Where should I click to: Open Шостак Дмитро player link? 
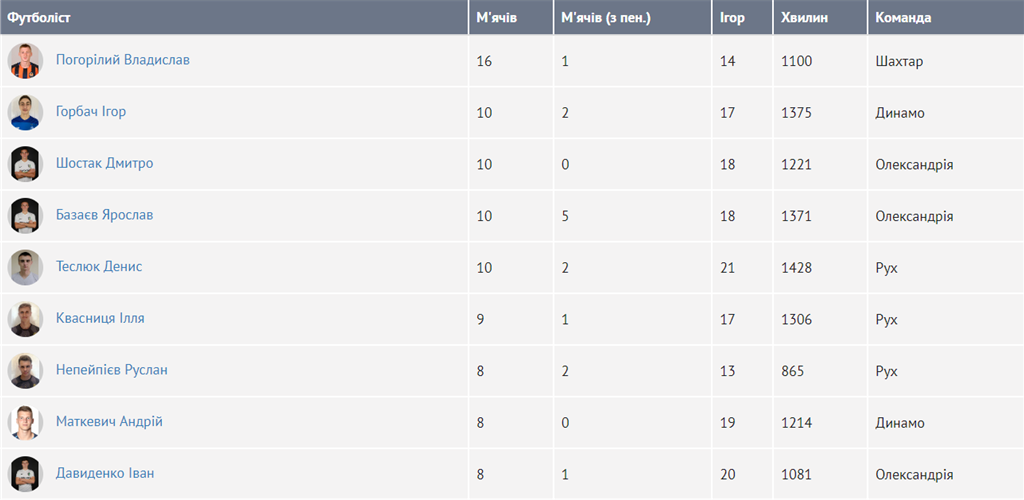coord(105,163)
